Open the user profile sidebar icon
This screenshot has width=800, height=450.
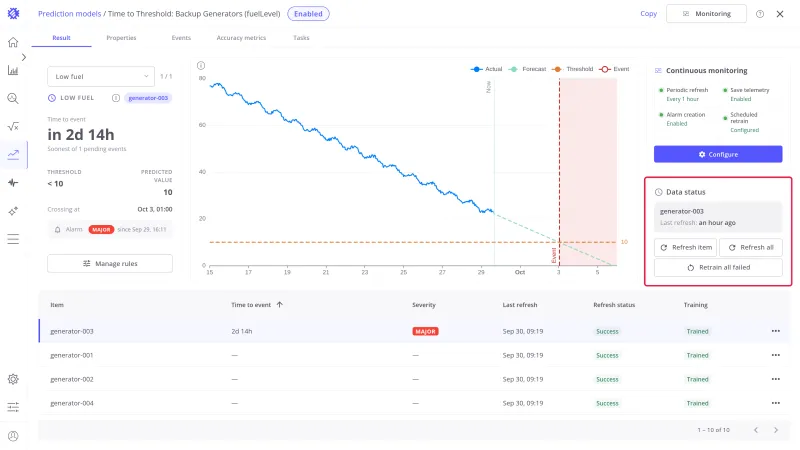[13, 436]
